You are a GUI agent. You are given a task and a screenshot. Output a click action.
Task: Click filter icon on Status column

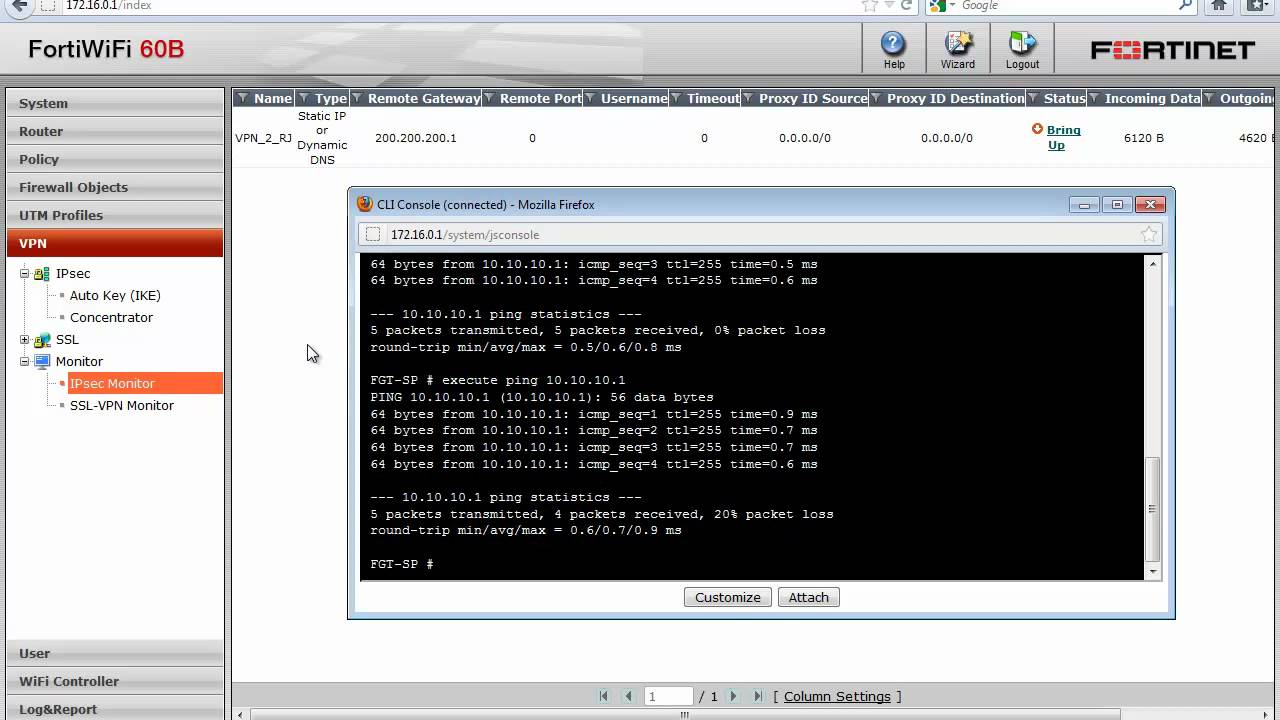(1033, 98)
